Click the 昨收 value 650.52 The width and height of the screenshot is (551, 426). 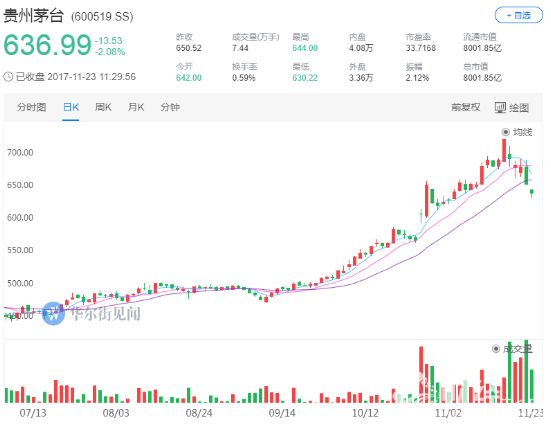coord(189,48)
